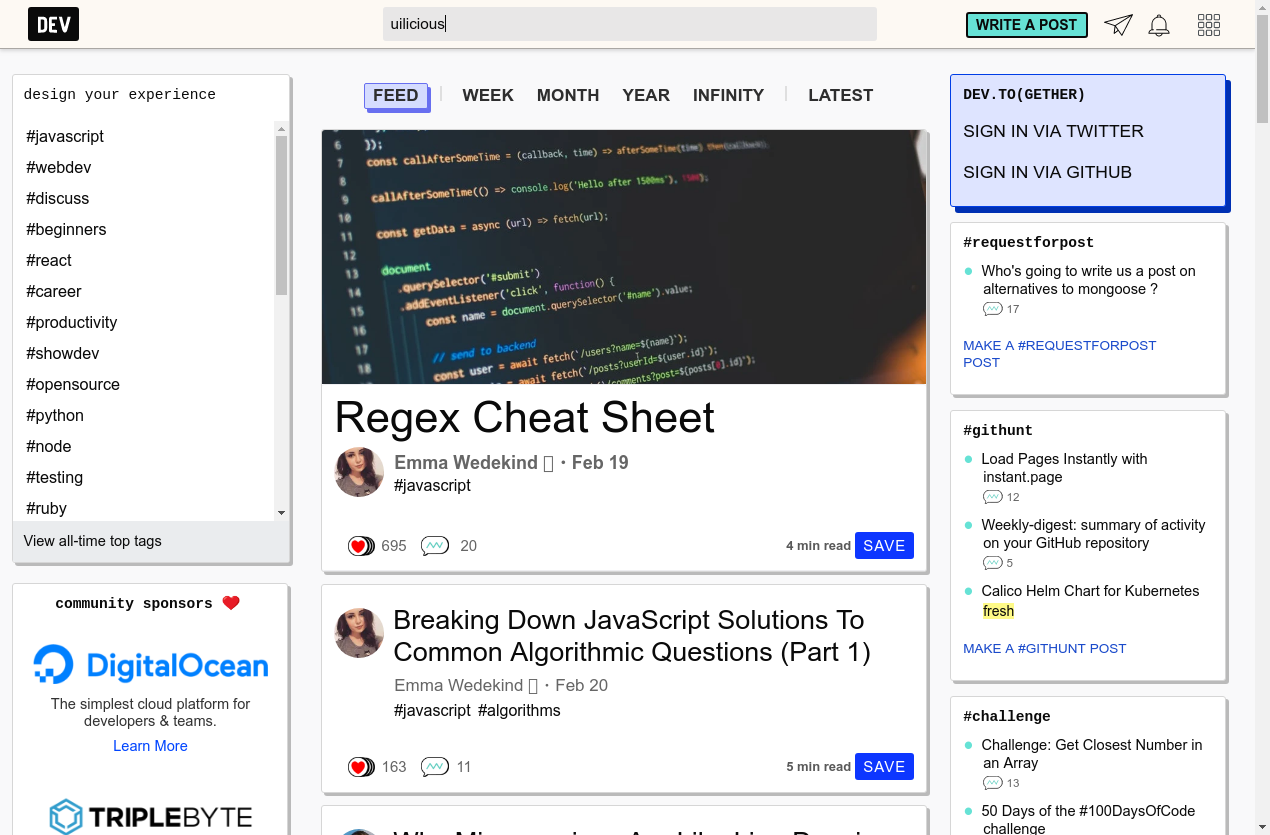Open the paper plane connect icon

(1118, 25)
